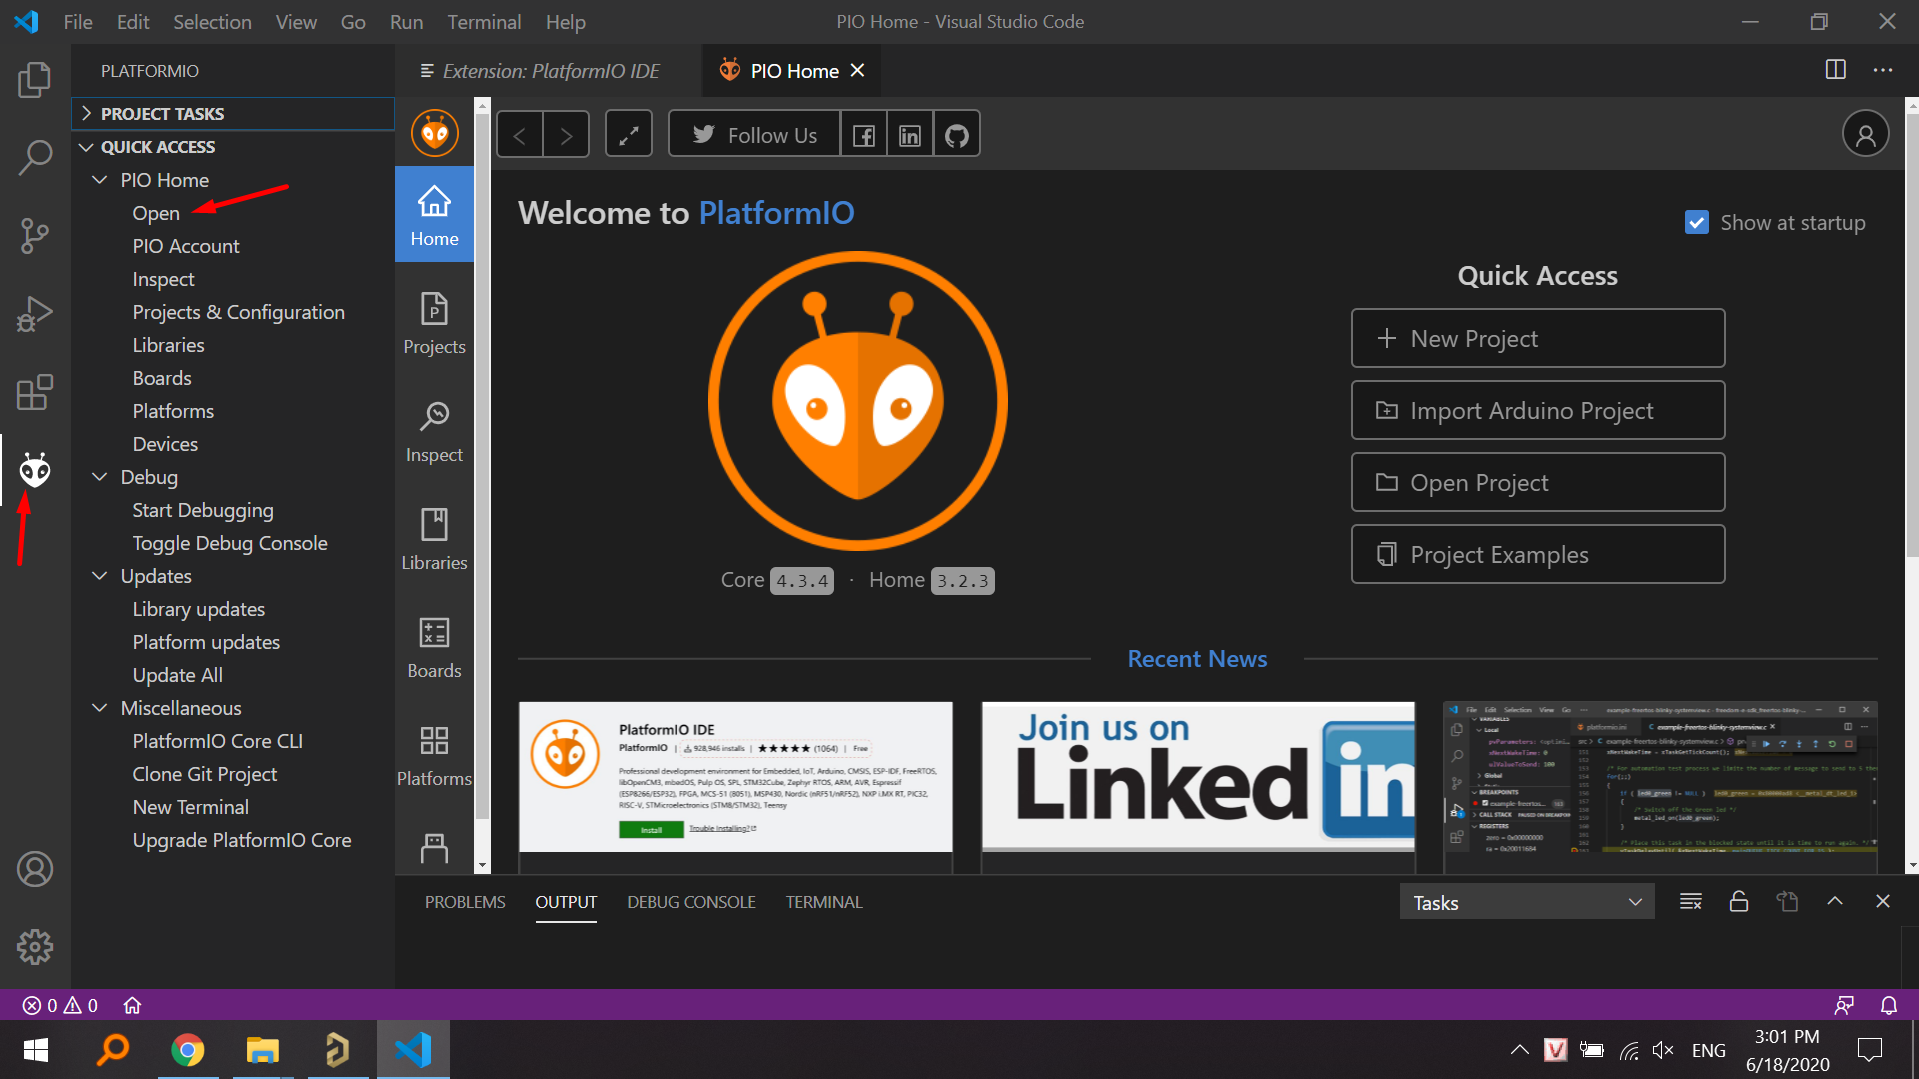Click the New Project button

pos(1537,338)
